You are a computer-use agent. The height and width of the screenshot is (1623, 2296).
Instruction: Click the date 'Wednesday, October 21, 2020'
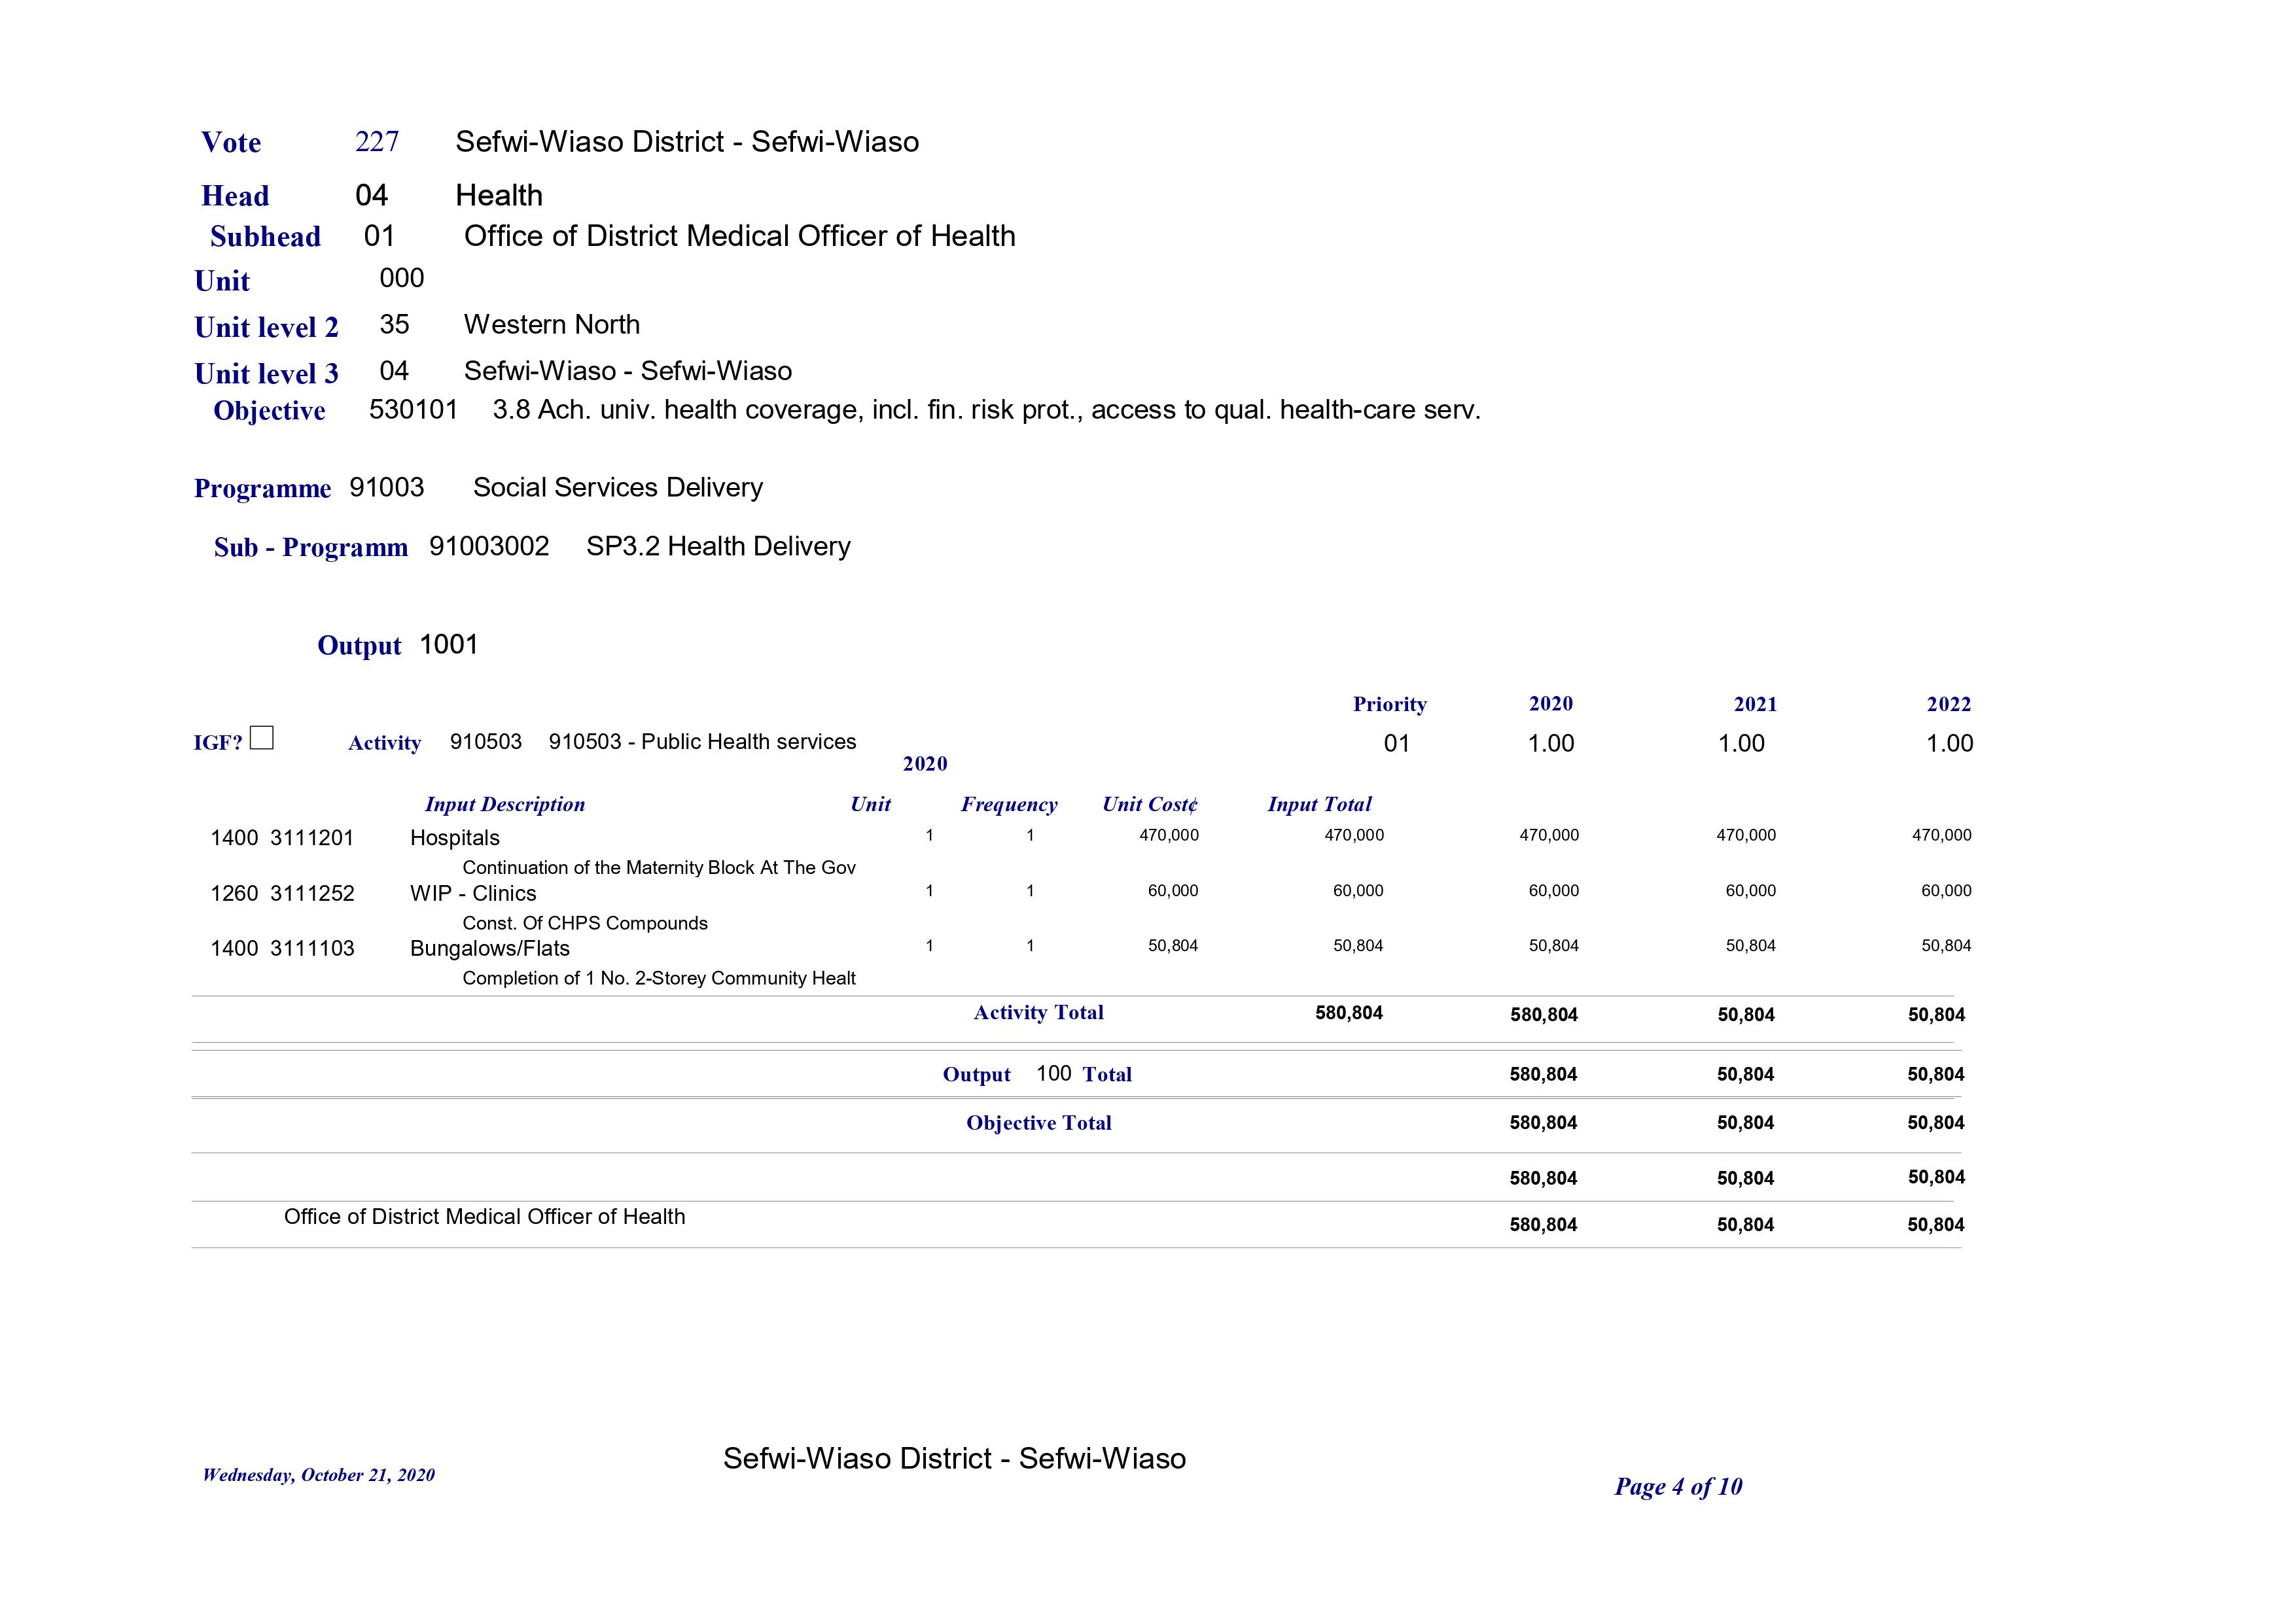(x=319, y=1475)
